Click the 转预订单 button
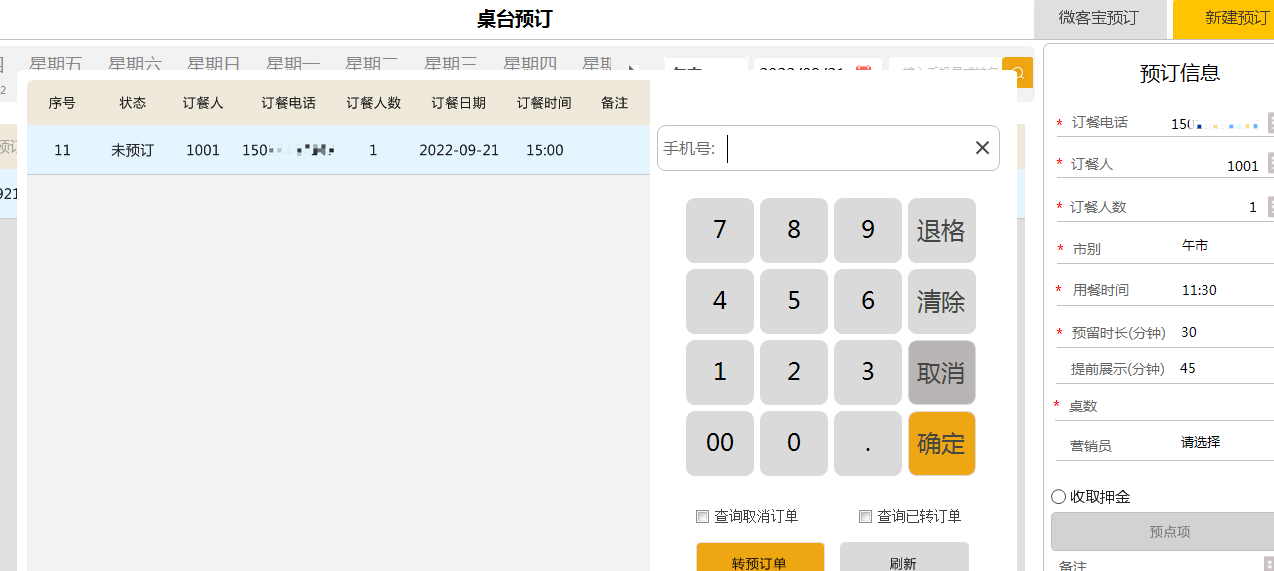The image size is (1274, 571). click(760, 560)
